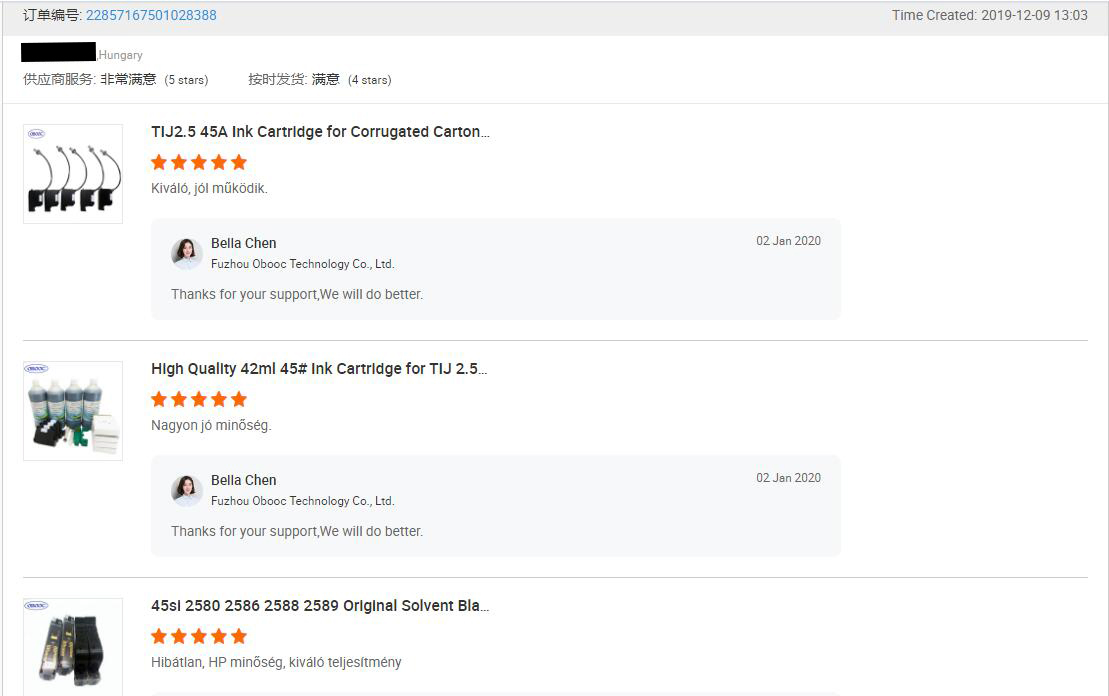Screen dimensions: 1109x696
Task: Click Bella Chen name in second reply
Action: (243, 480)
